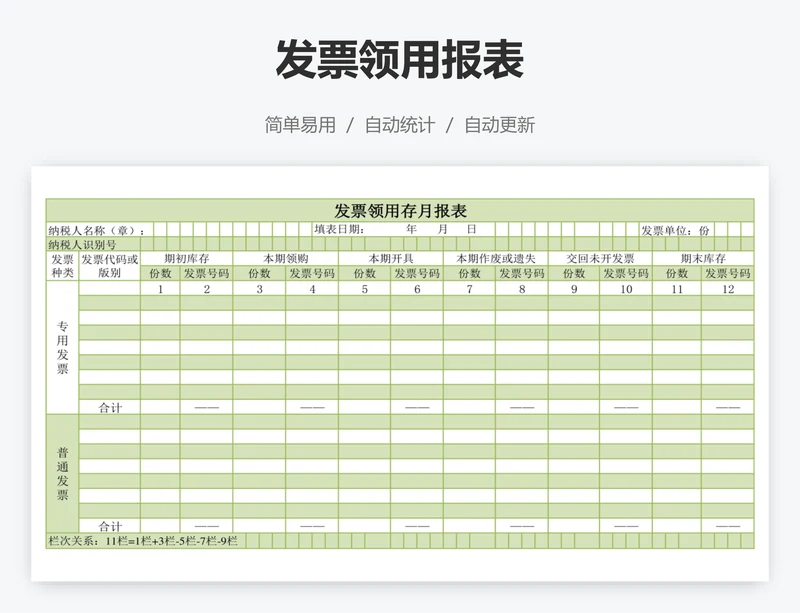Click 合计 in the 专用发票 section
800x613 pixels.
click(110, 407)
